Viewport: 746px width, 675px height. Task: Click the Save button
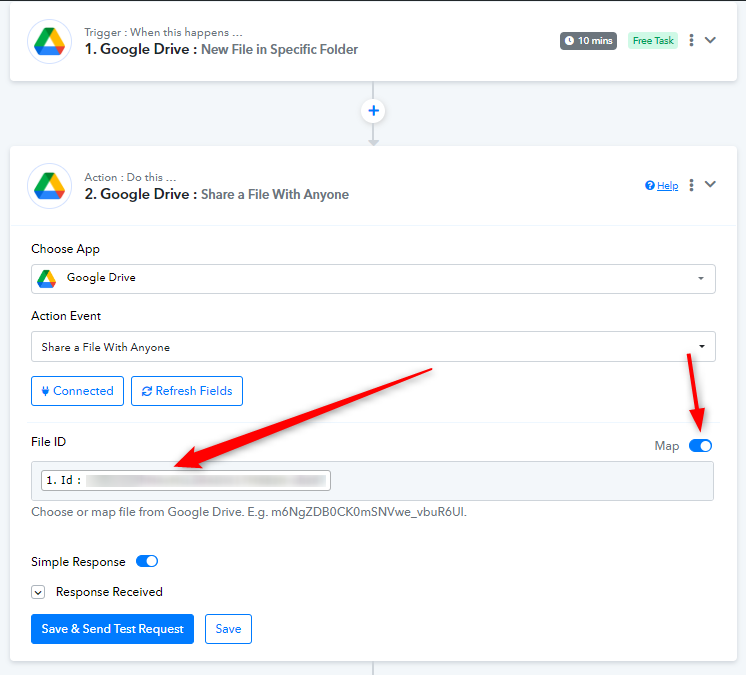[228, 629]
